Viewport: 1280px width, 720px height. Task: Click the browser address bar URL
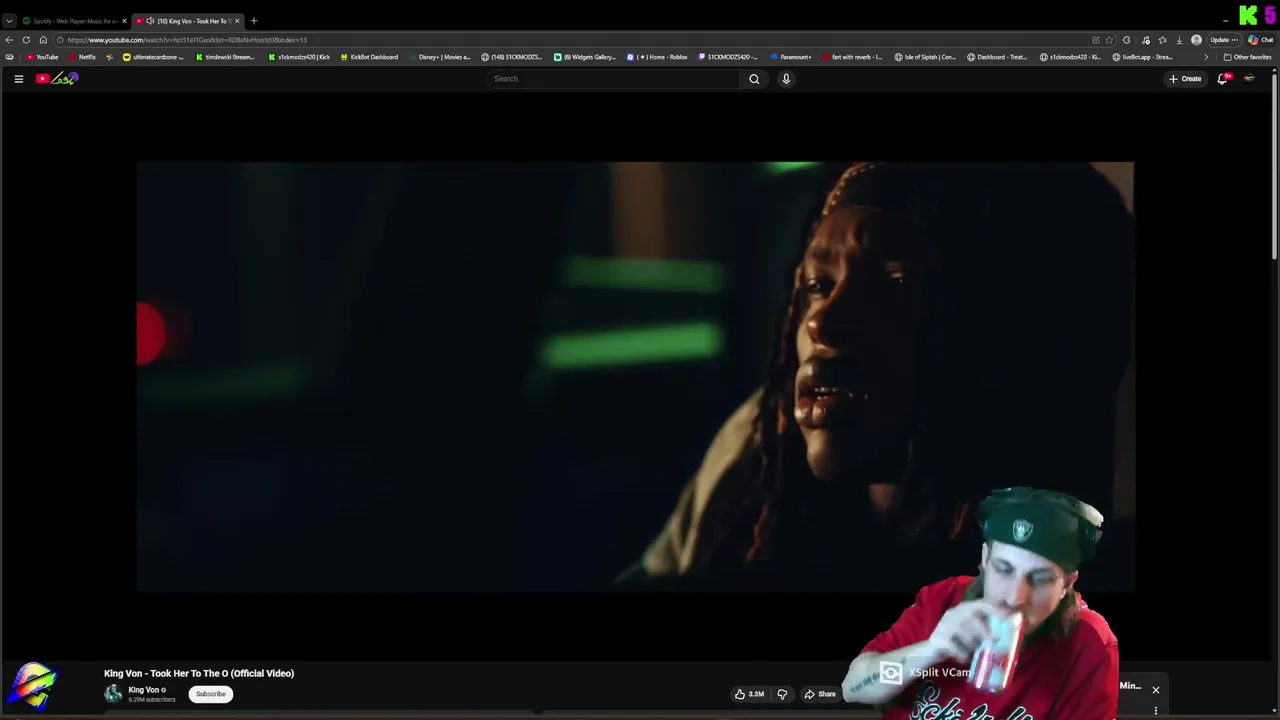[187, 40]
